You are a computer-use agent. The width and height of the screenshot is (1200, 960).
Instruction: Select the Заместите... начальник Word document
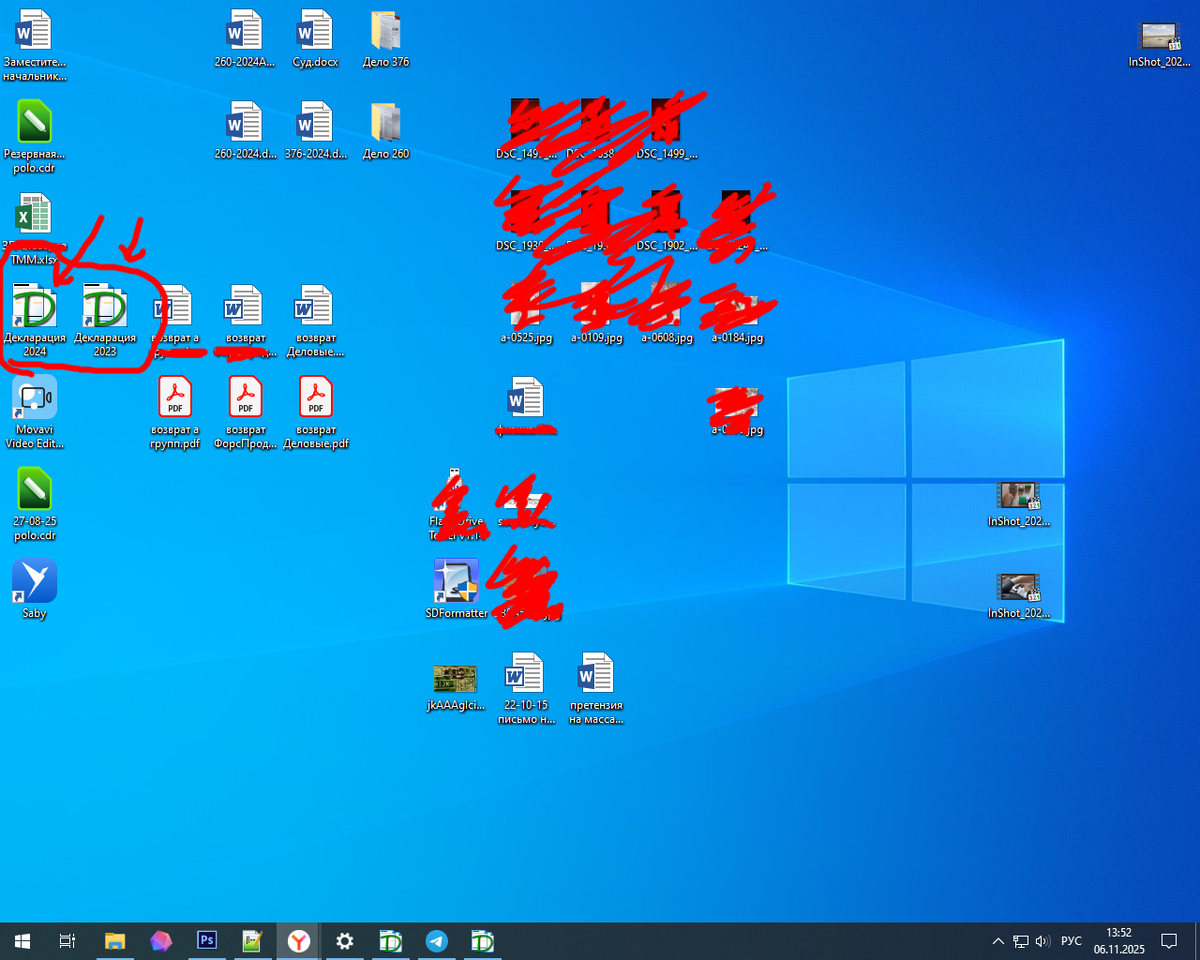click(x=35, y=45)
